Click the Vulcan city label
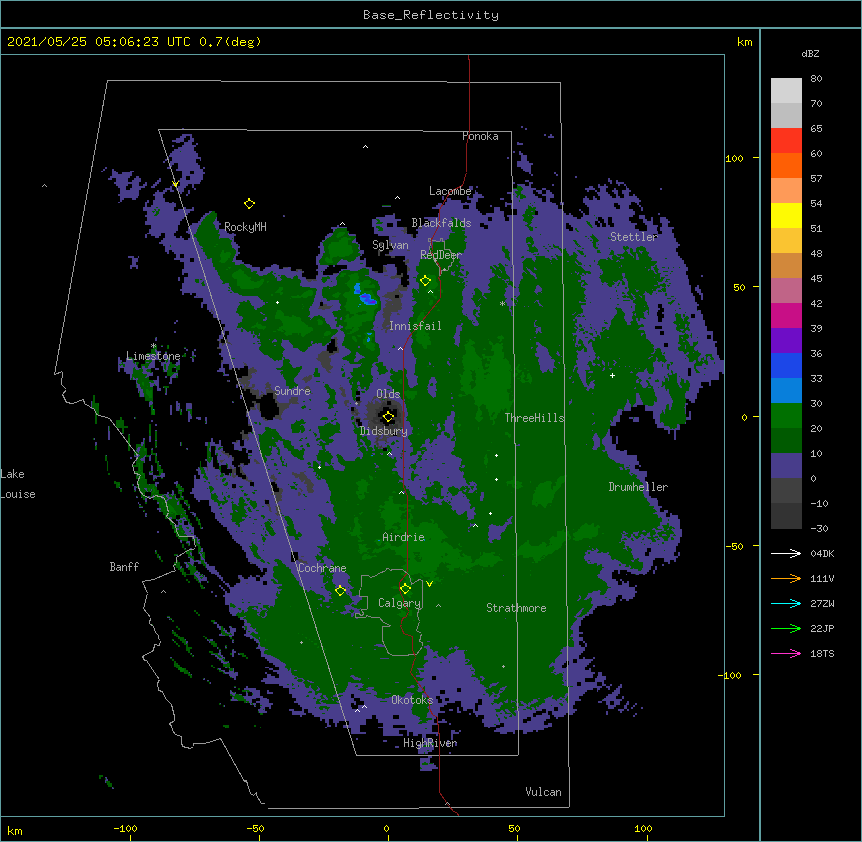 [x=543, y=792]
